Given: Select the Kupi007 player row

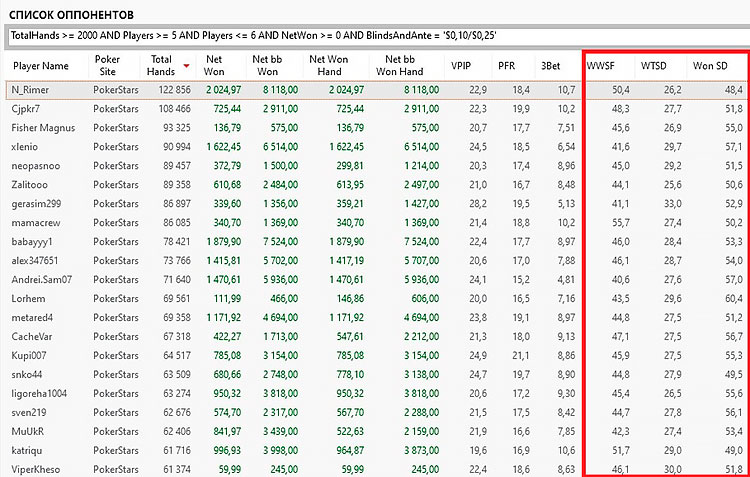Looking at the screenshot, I should point(29,355).
